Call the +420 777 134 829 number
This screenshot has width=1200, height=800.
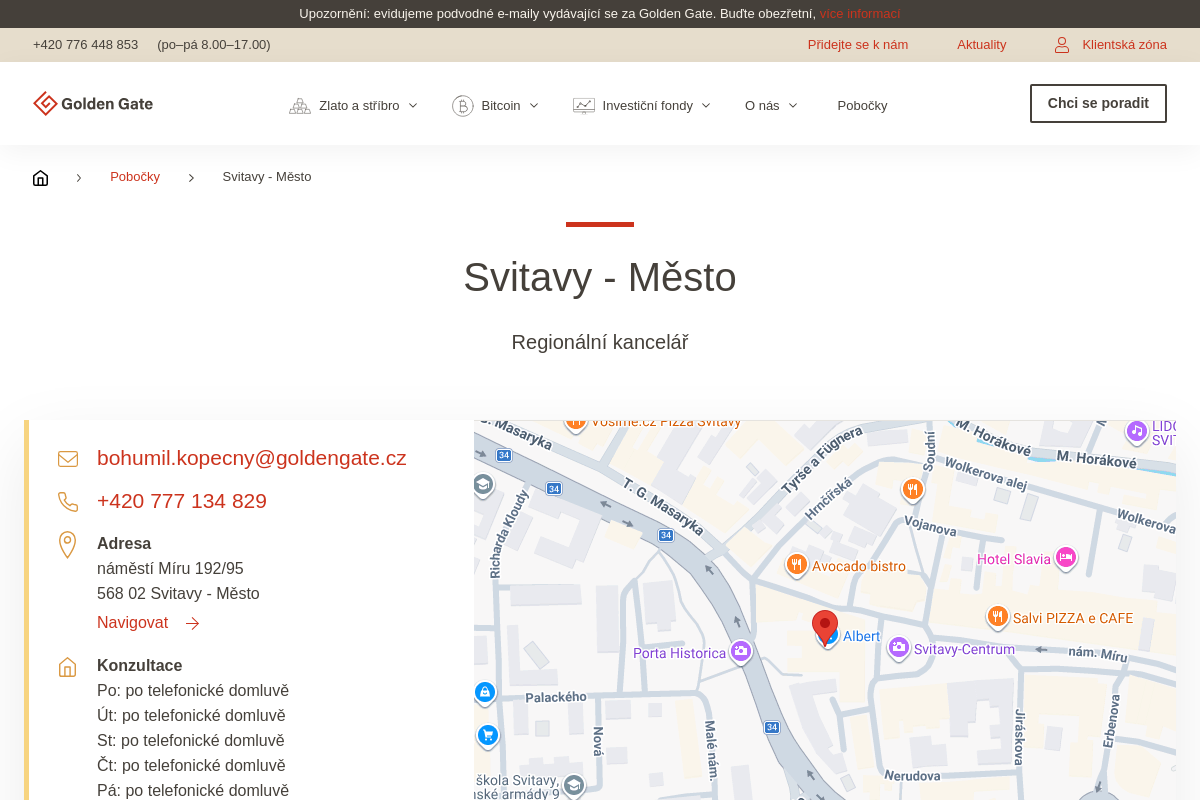pos(181,501)
